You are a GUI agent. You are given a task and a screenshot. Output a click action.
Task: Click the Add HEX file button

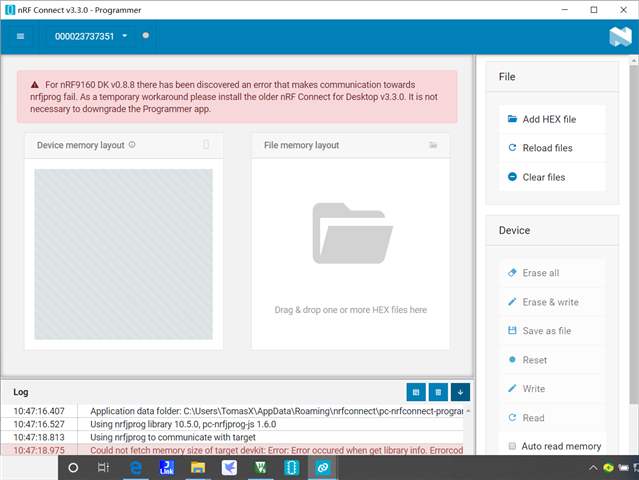[x=552, y=119]
